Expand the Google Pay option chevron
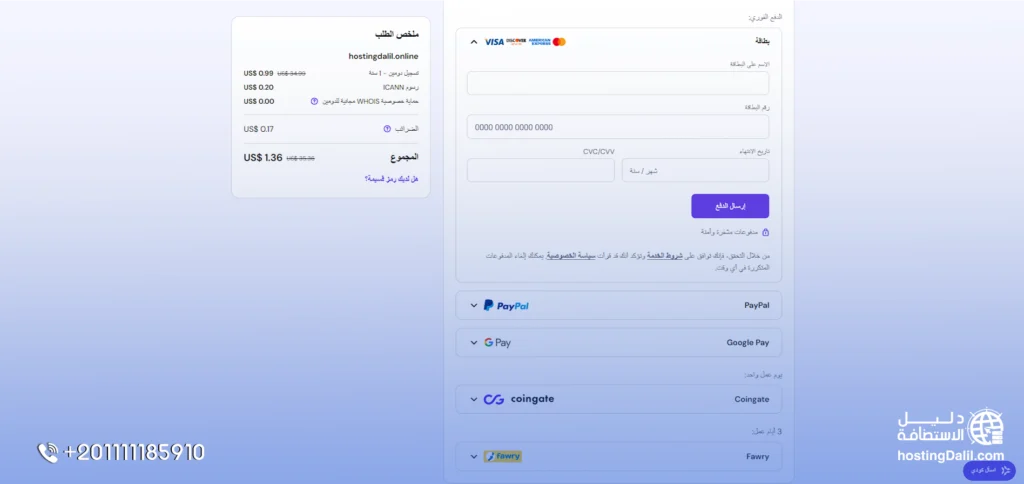Viewport: 1024px width, 484px height. click(x=474, y=342)
